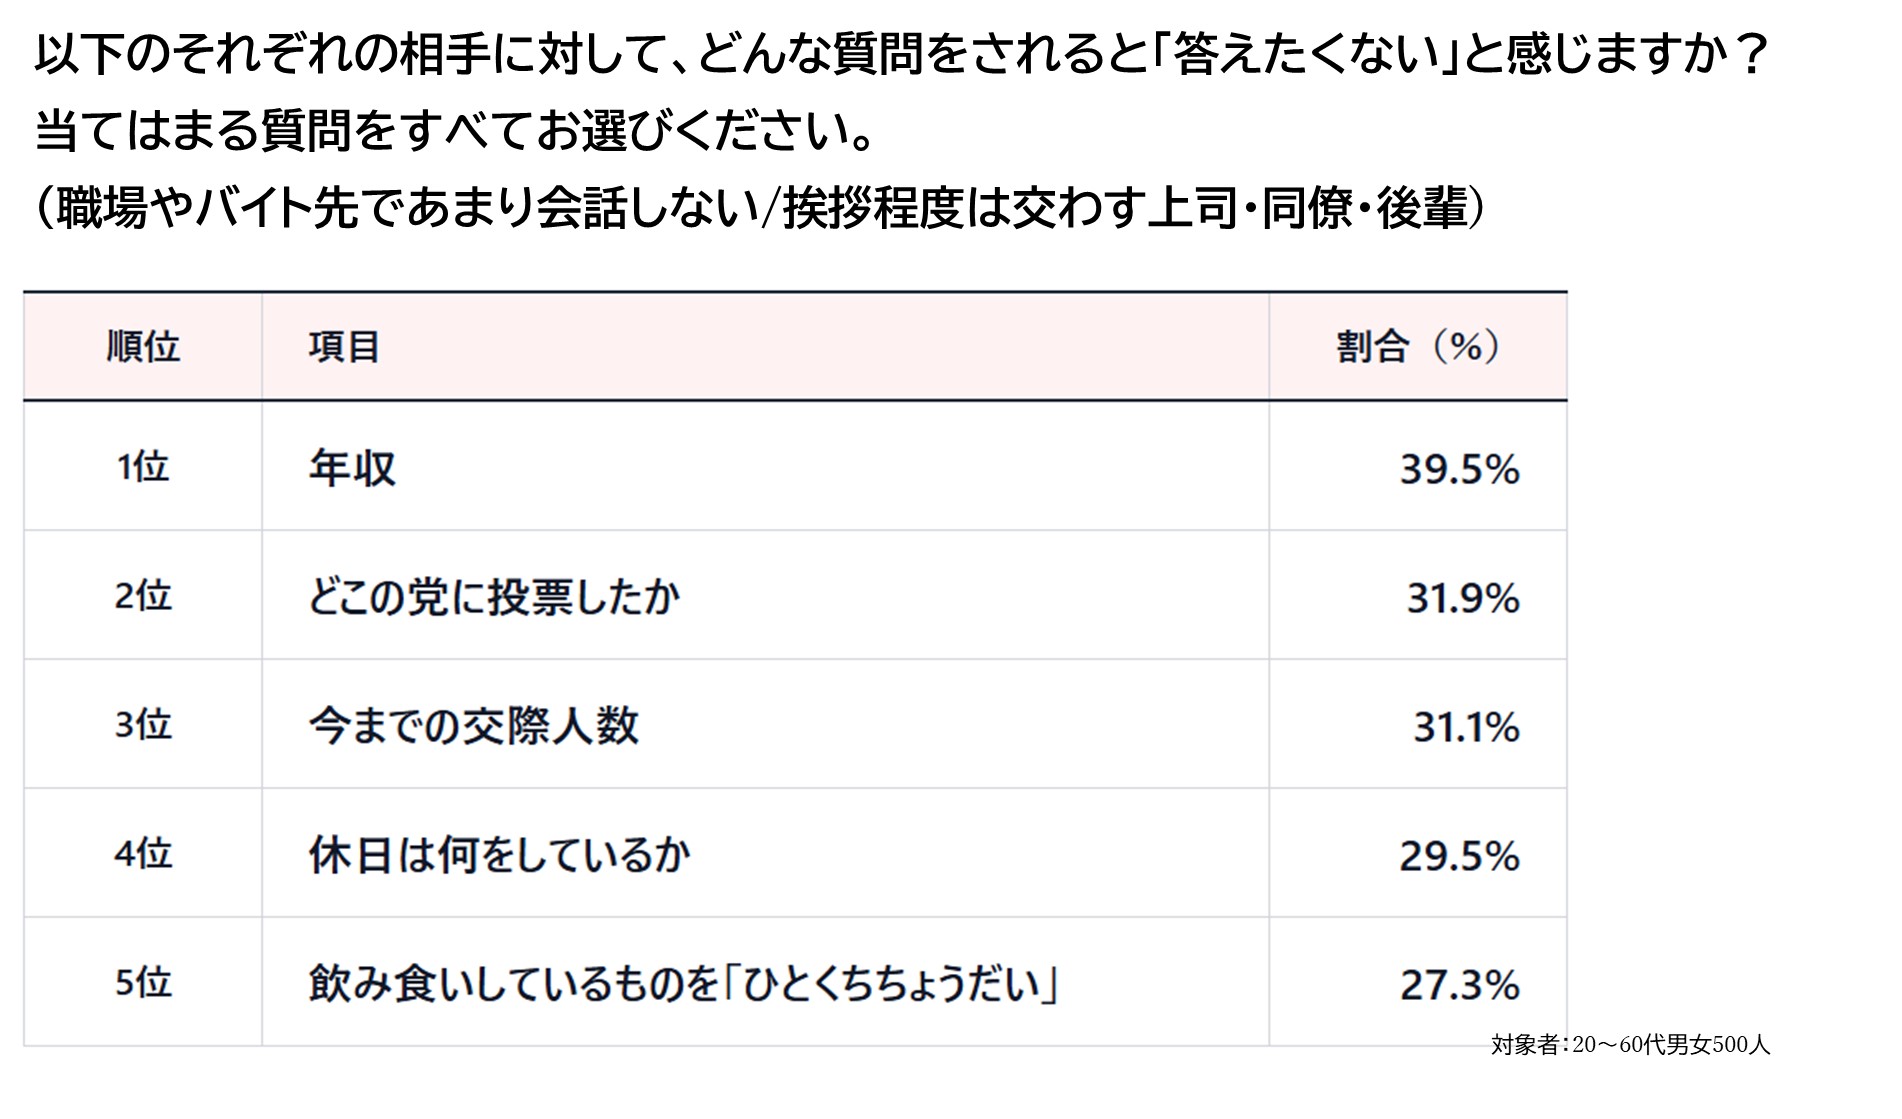Select the 3位 rank cell

143,725
